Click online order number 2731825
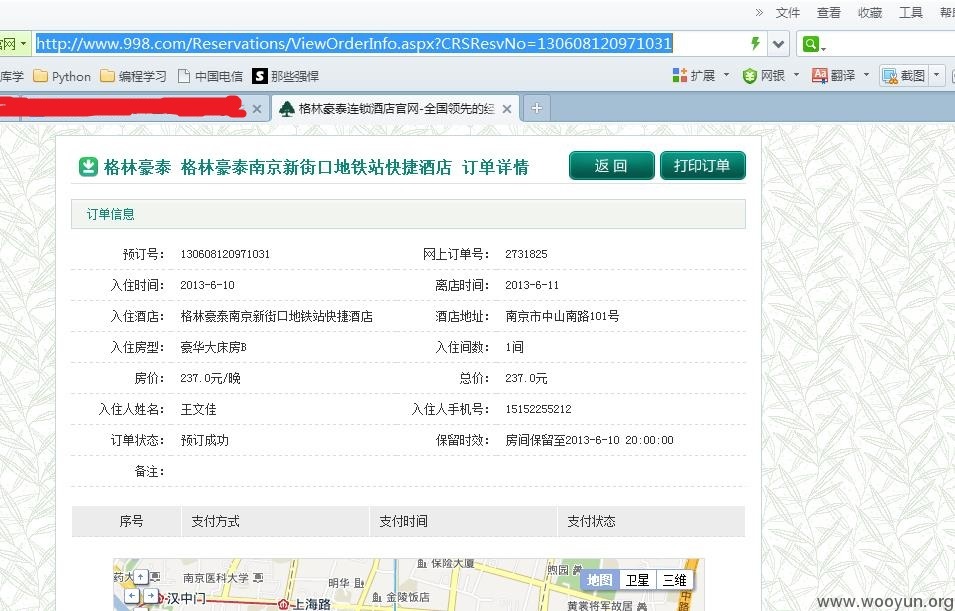Screen dimensions: 955x611 tap(526, 254)
